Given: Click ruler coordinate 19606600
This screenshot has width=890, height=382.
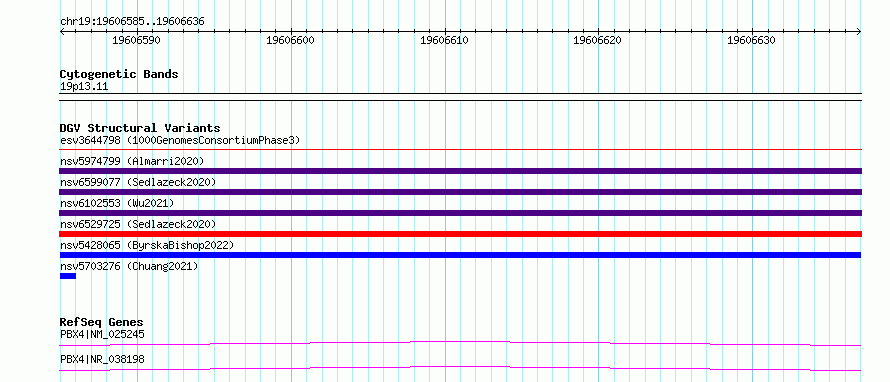Looking at the screenshot, I should click(x=290, y=40).
